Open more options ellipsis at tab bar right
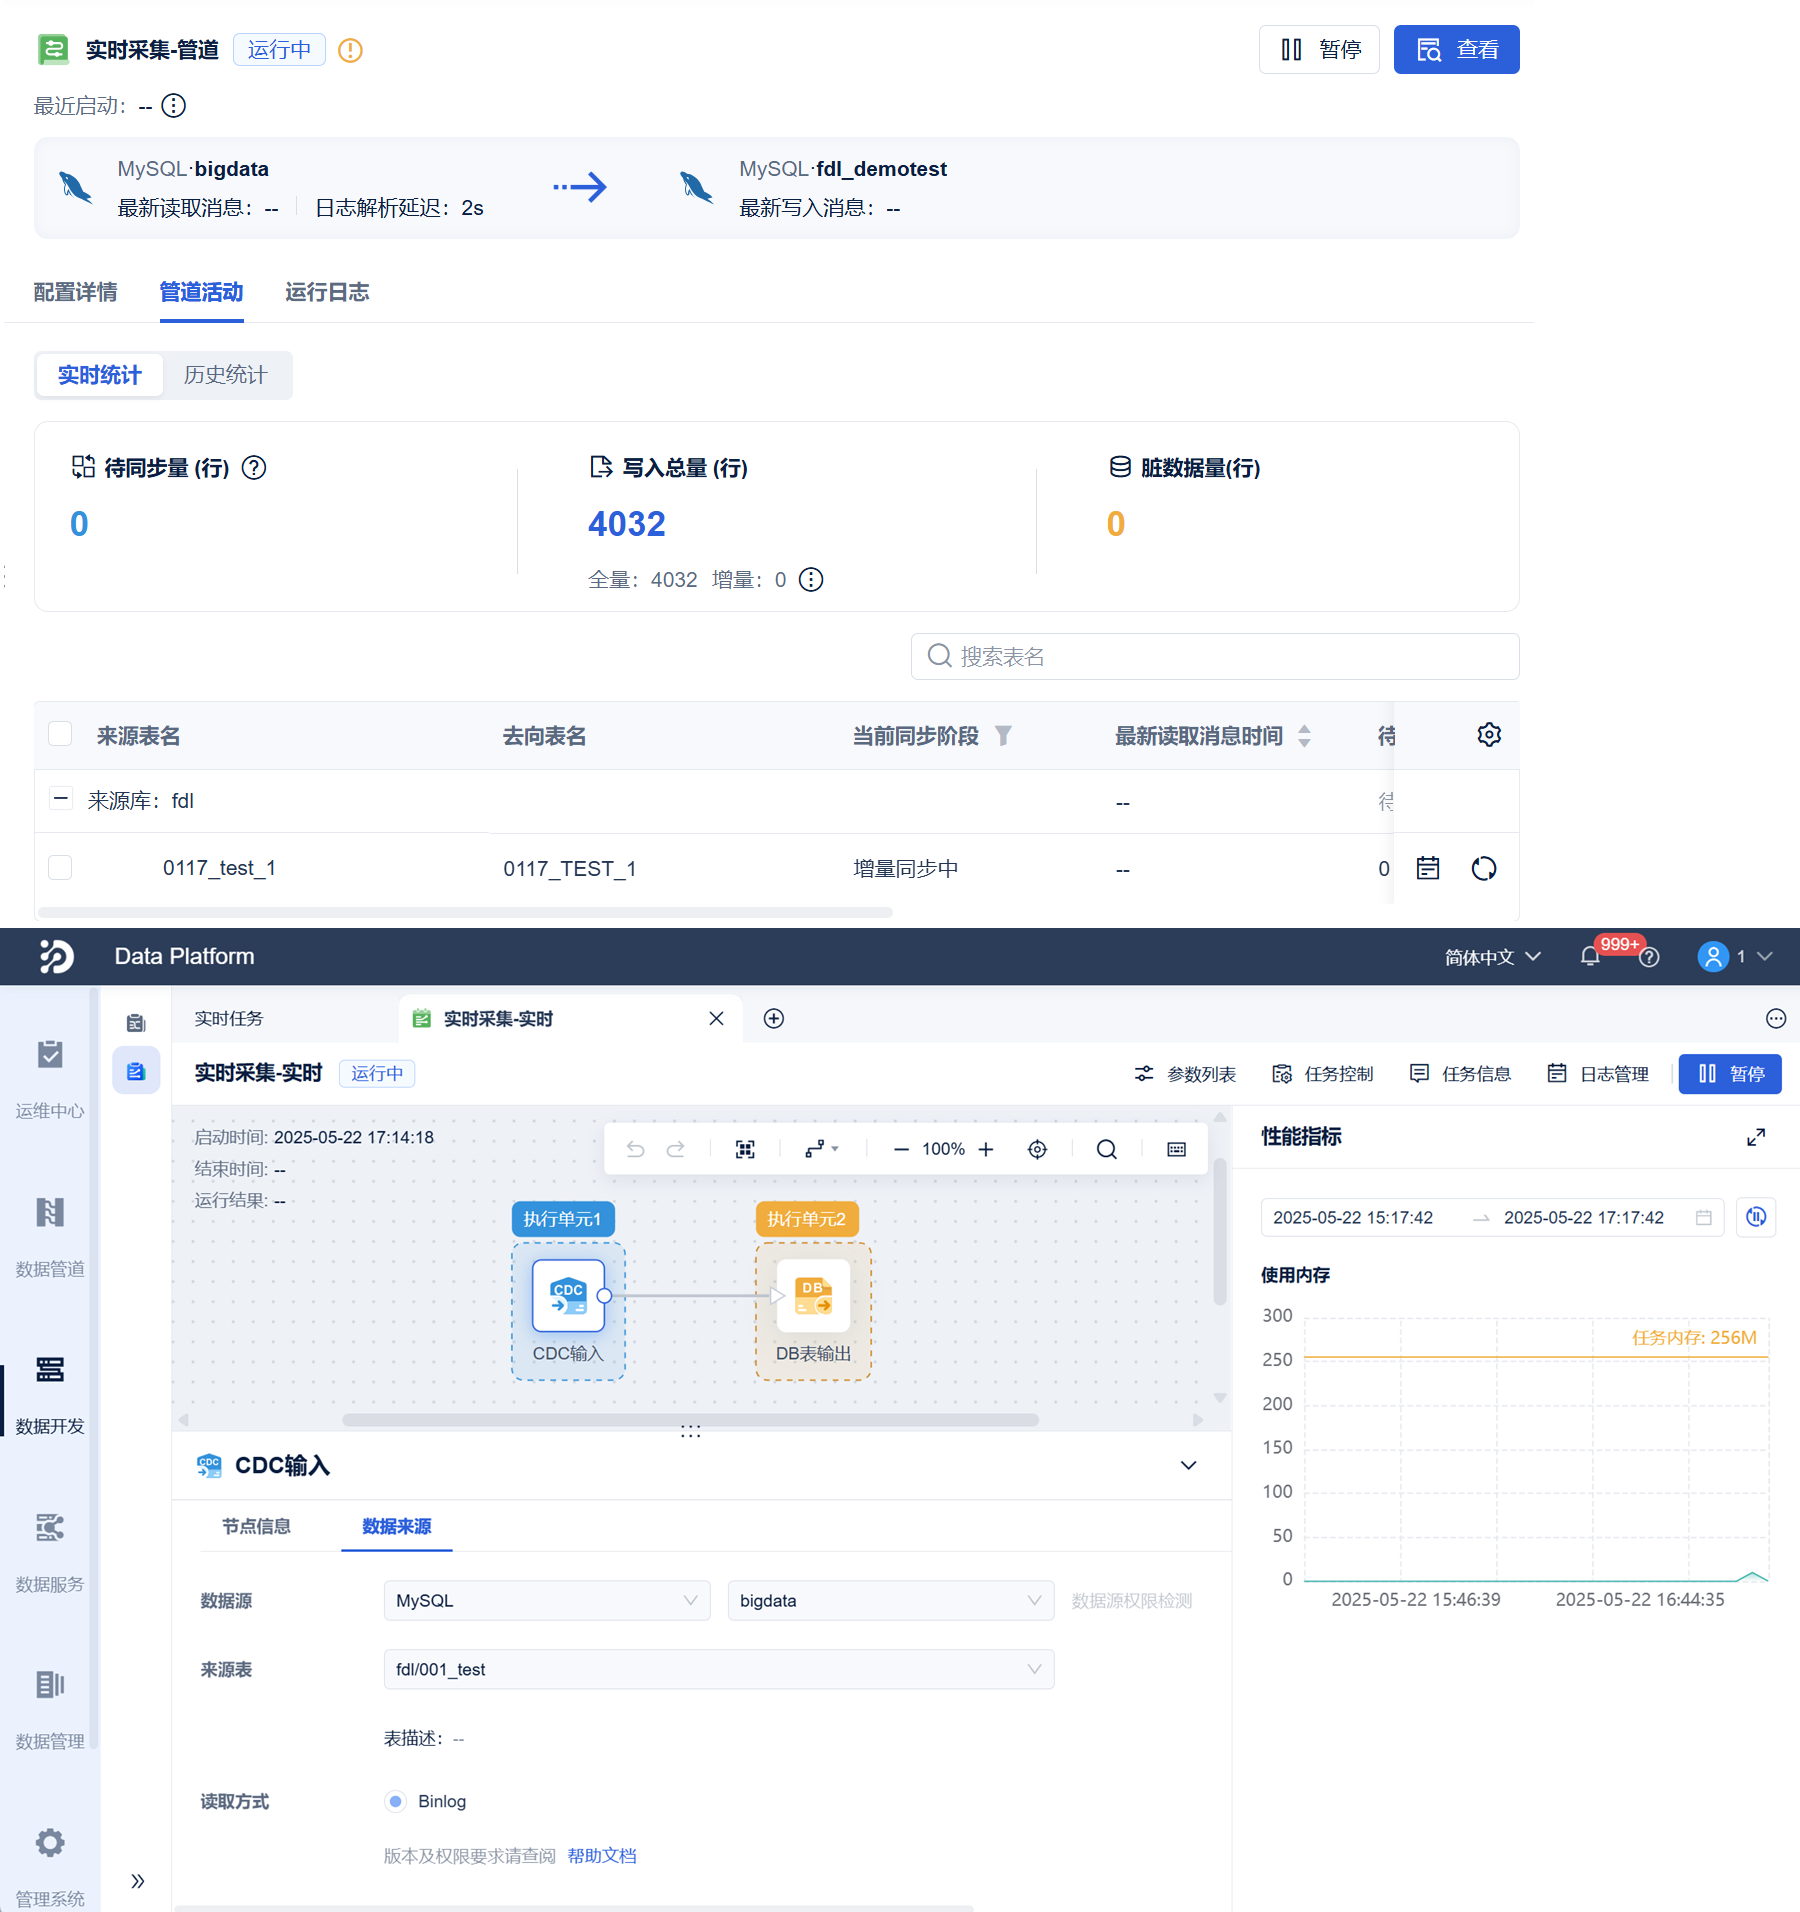Image resolution: width=1800 pixels, height=1912 pixels. pos(1776,1018)
